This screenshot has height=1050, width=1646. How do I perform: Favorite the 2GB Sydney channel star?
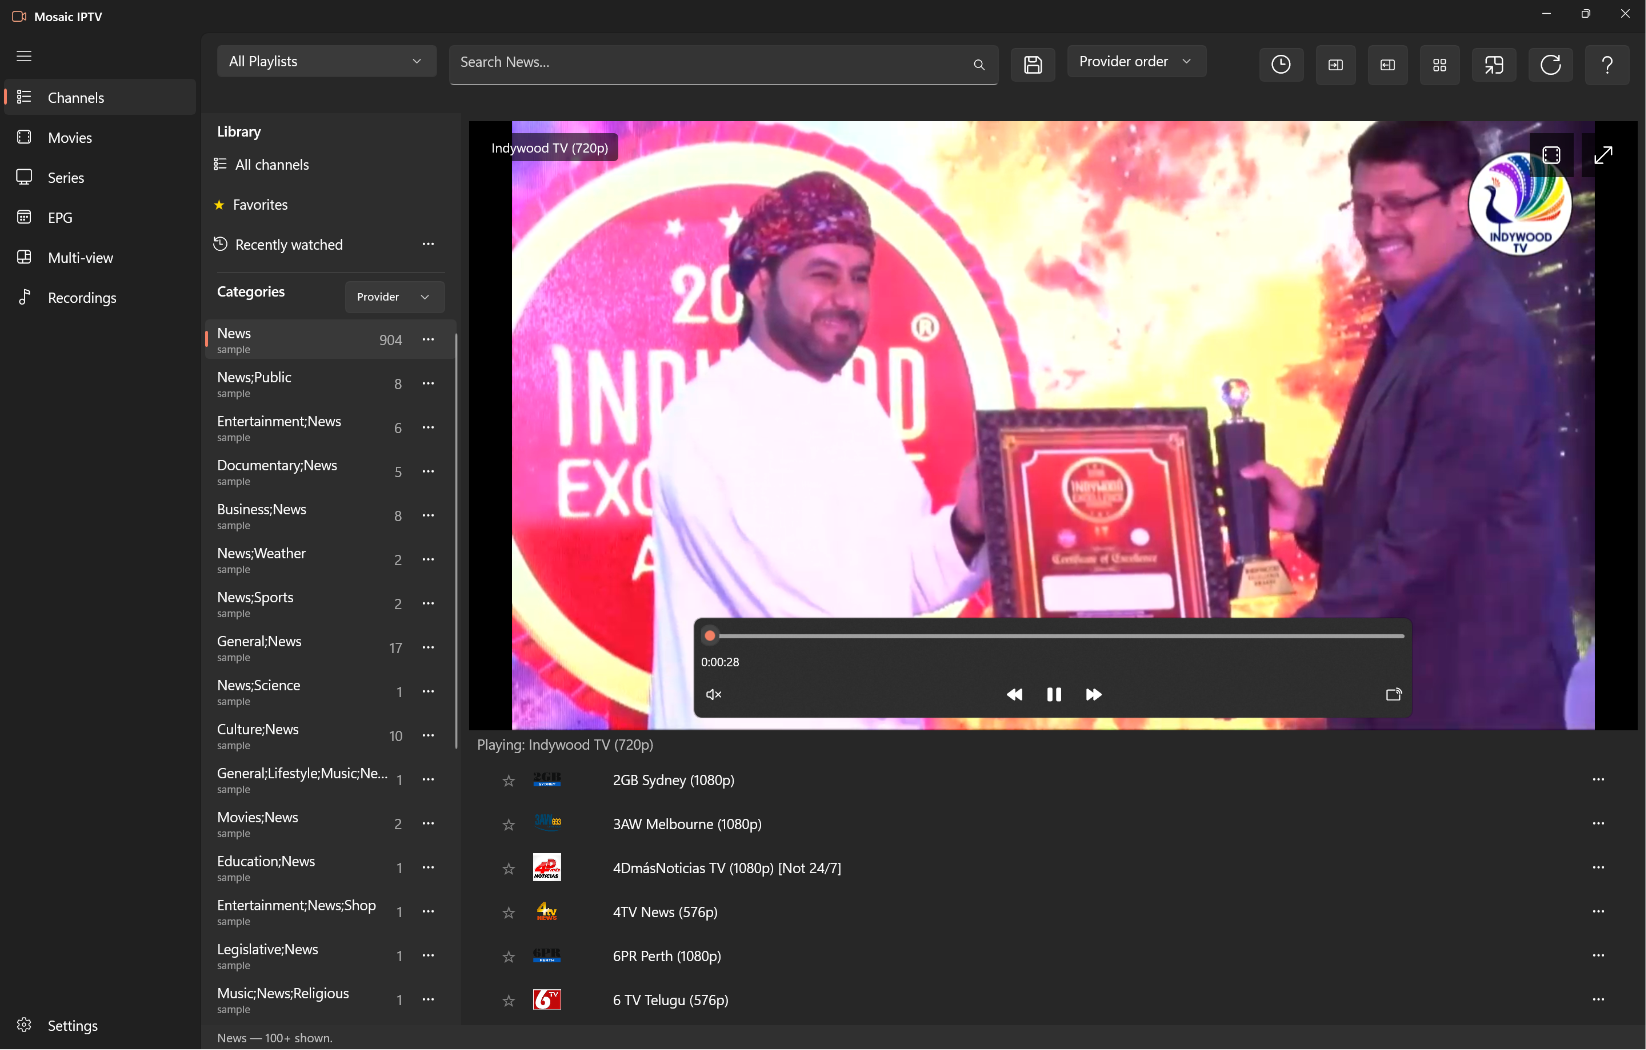click(x=508, y=781)
